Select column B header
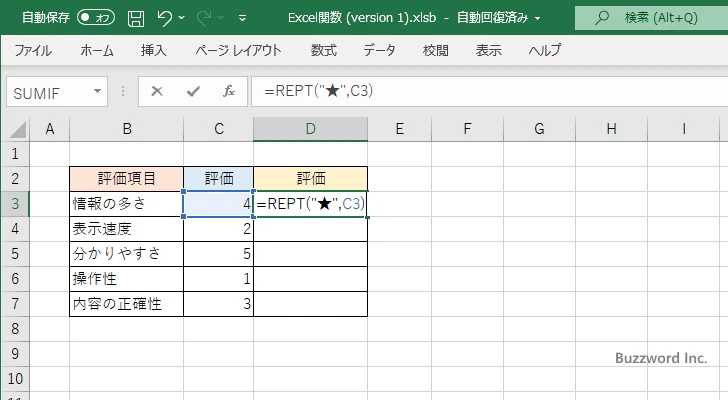 coord(127,129)
